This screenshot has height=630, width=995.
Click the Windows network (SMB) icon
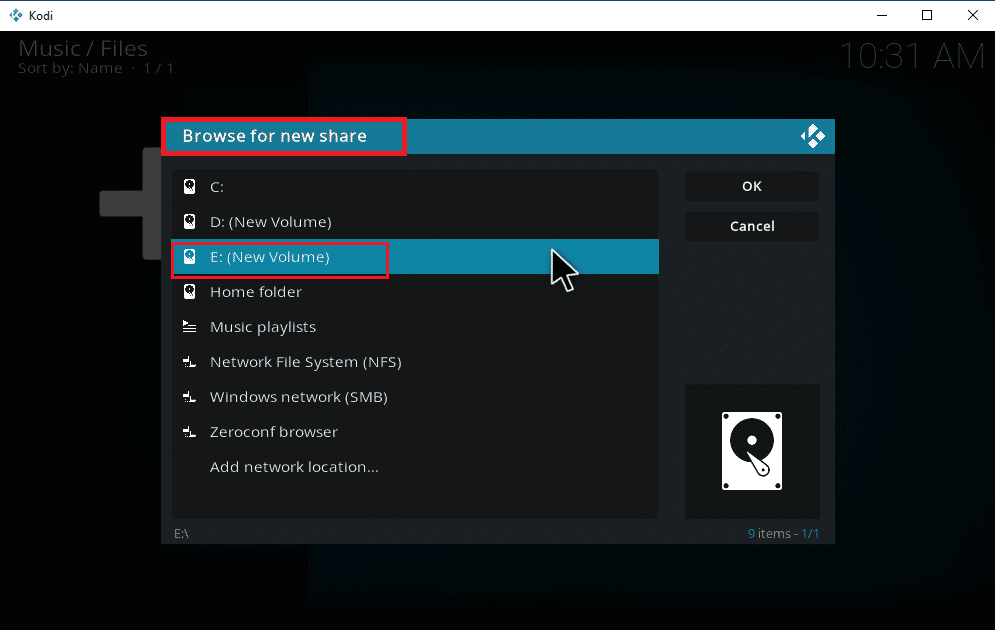click(190, 396)
